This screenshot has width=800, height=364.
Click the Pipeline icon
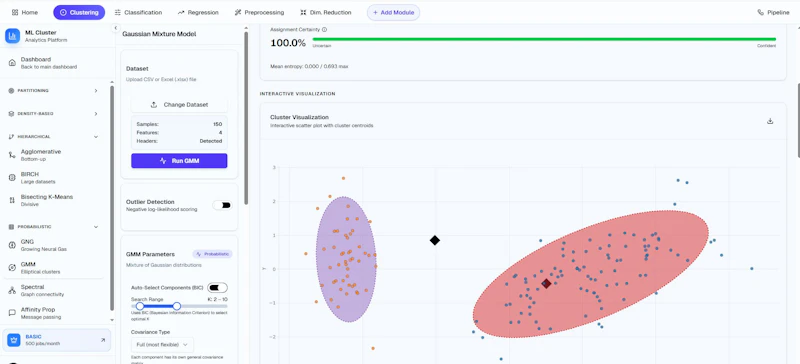point(761,12)
